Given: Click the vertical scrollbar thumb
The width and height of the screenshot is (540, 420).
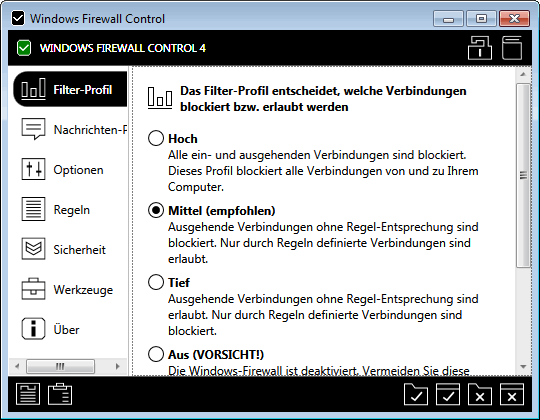Looking at the screenshot, I should 523,175.
